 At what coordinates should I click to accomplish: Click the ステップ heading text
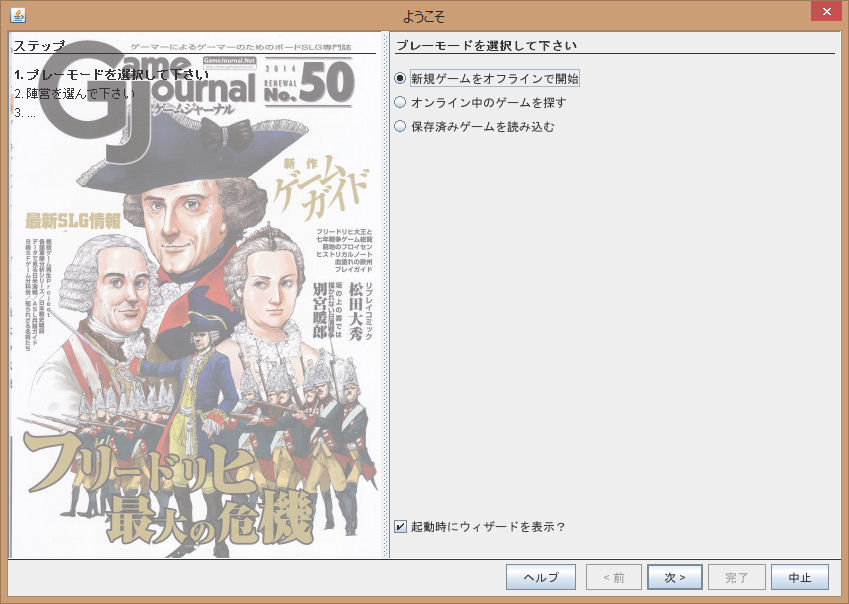pyautogui.click(x=39, y=45)
